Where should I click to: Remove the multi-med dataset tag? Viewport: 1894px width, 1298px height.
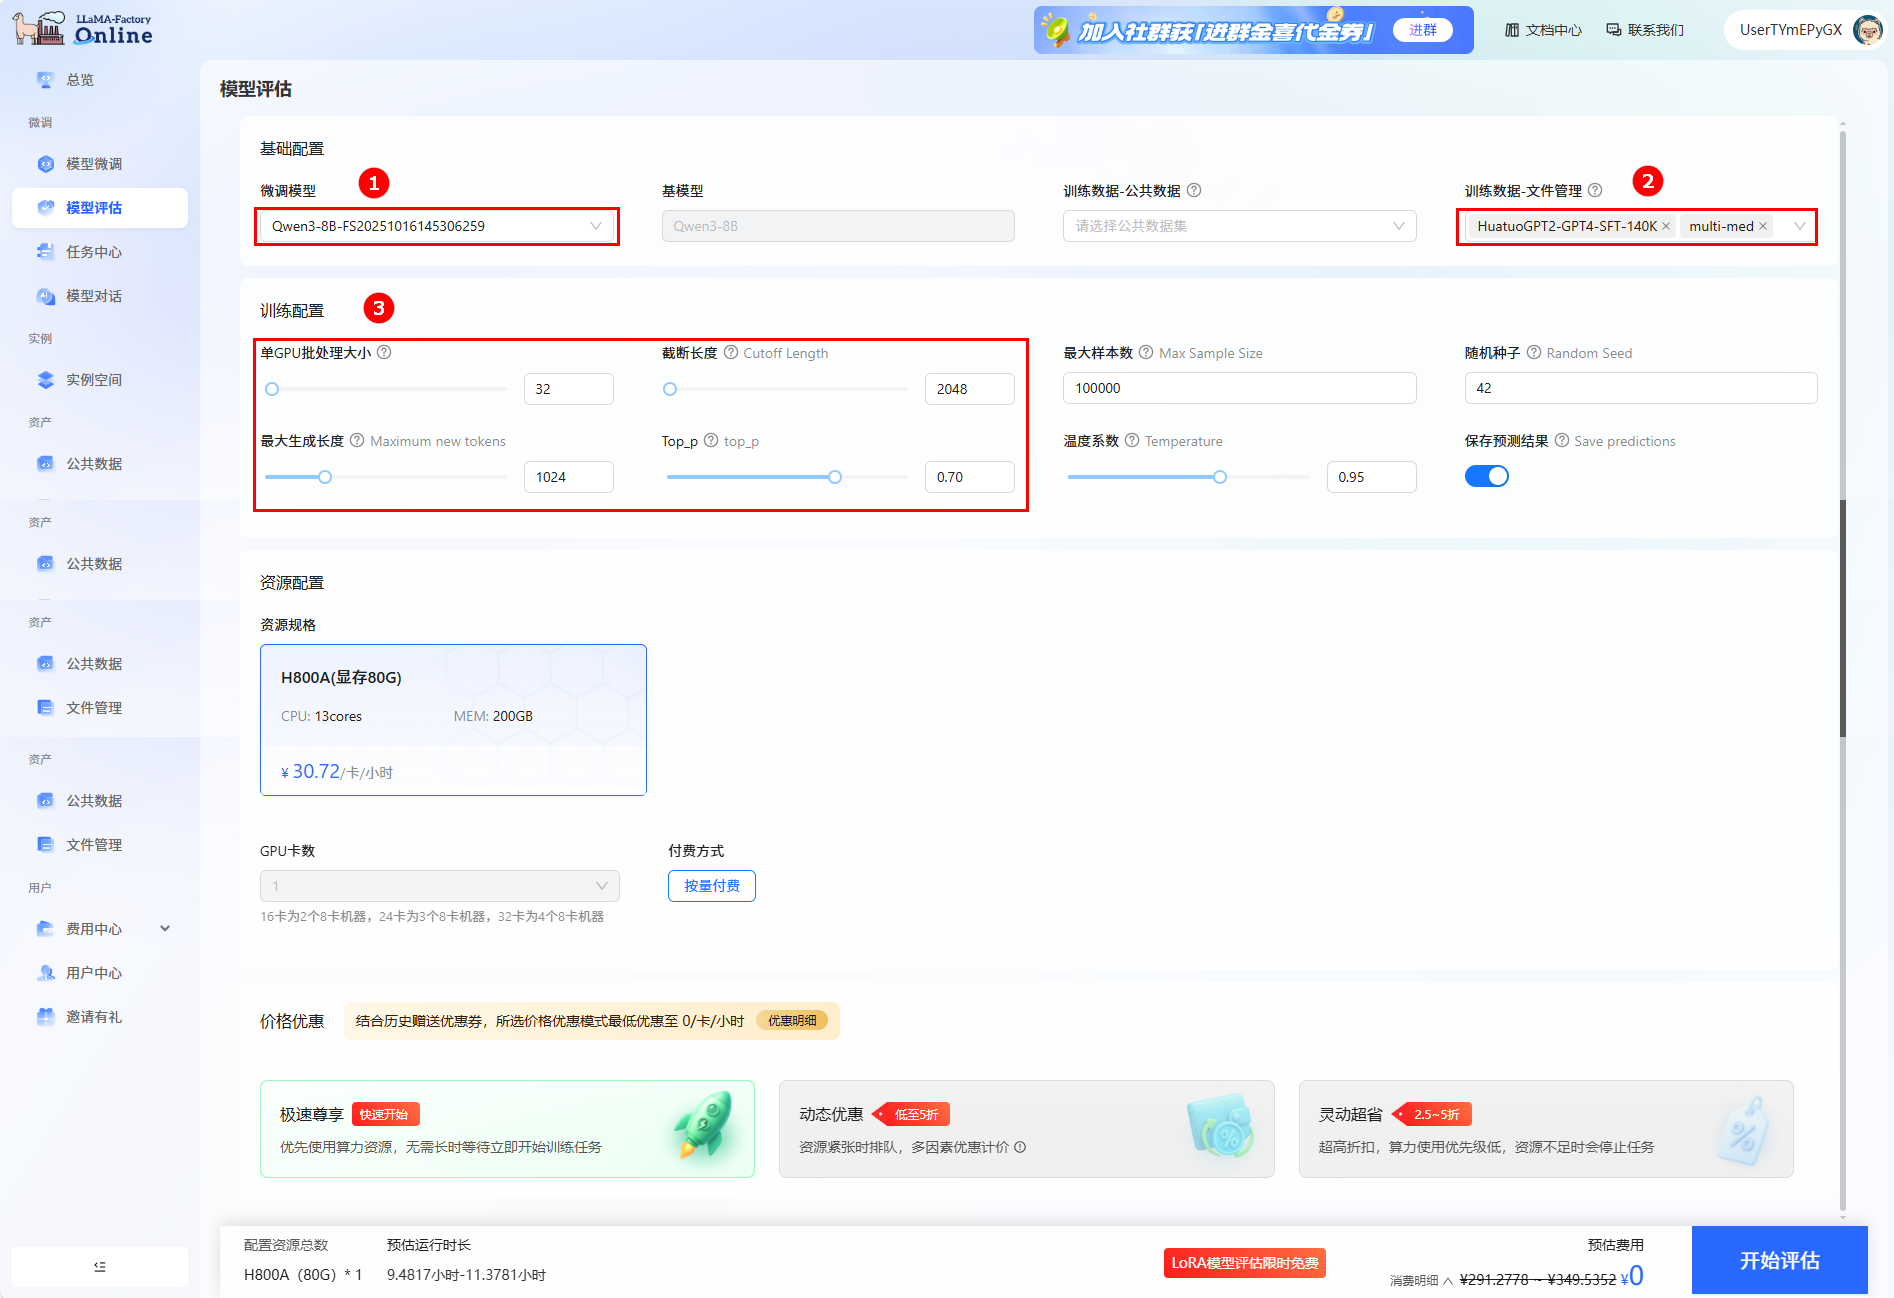[1763, 227]
